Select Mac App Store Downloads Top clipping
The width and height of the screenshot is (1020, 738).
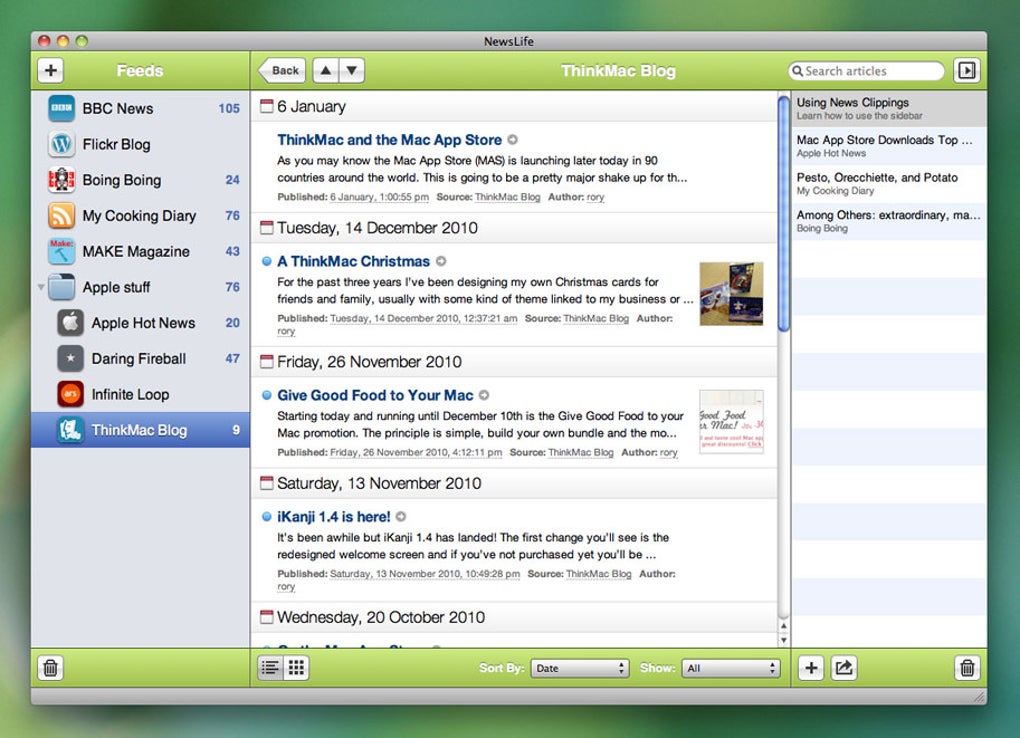coord(889,146)
